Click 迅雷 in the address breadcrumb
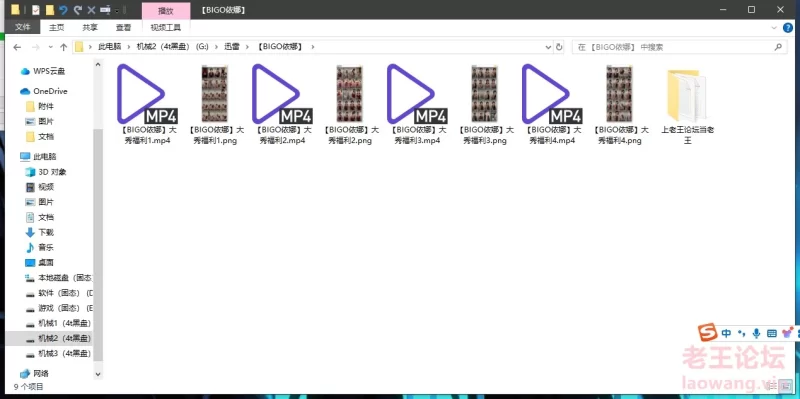This screenshot has height=399, width=800. tap(232, 47)
